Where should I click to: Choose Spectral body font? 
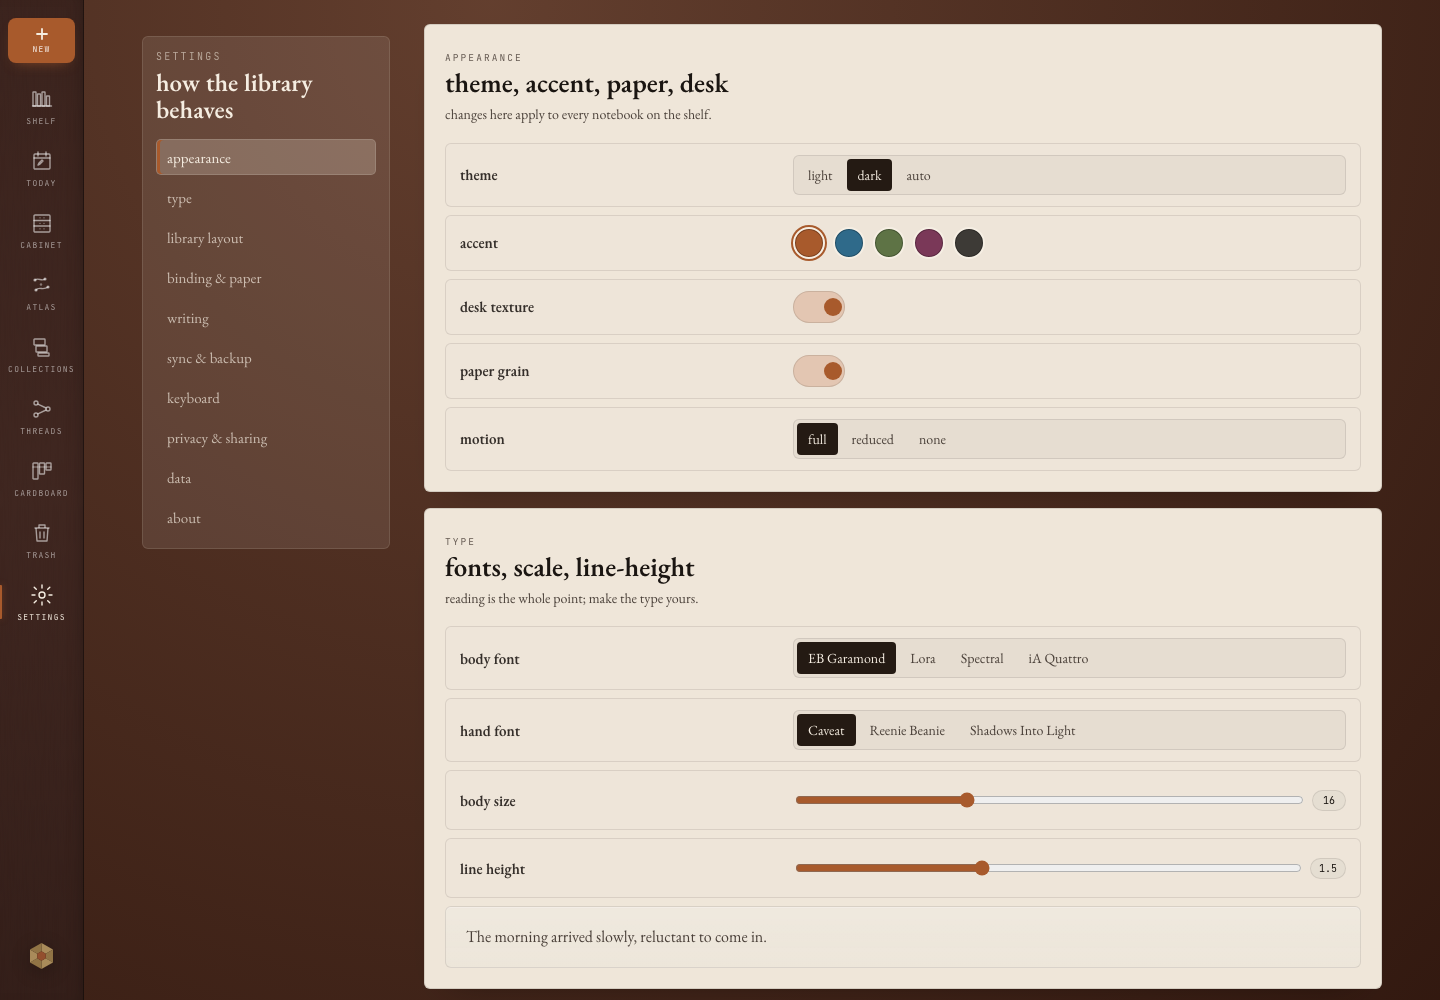tap(982, 658)
